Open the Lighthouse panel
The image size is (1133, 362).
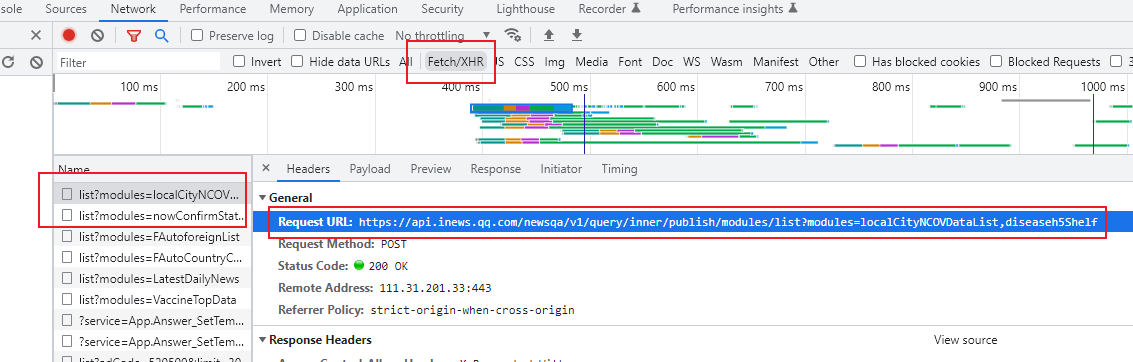tap(525, 9)
